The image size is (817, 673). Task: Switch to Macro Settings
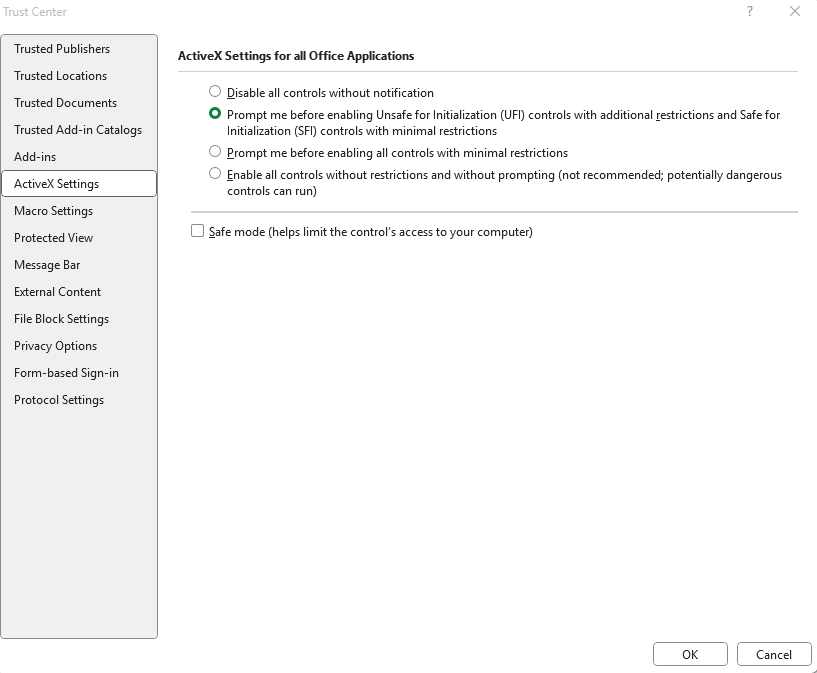(x=54, y=210)
